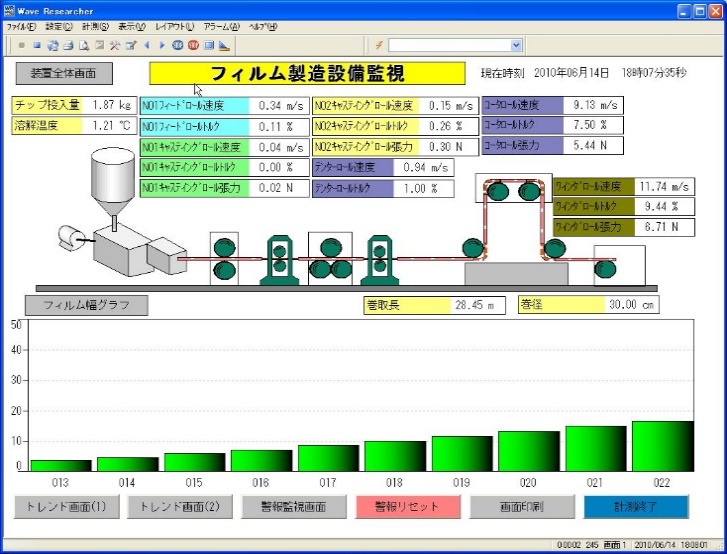Click the blue window screen toolbar icon

tap(209, 45)
